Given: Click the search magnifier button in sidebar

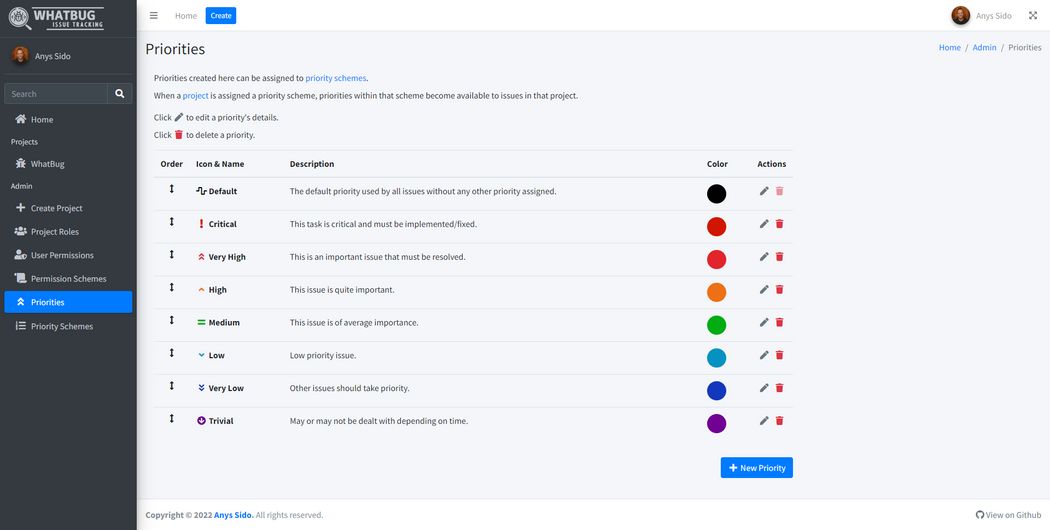Looking at the screenshot, I should (120, 94).
